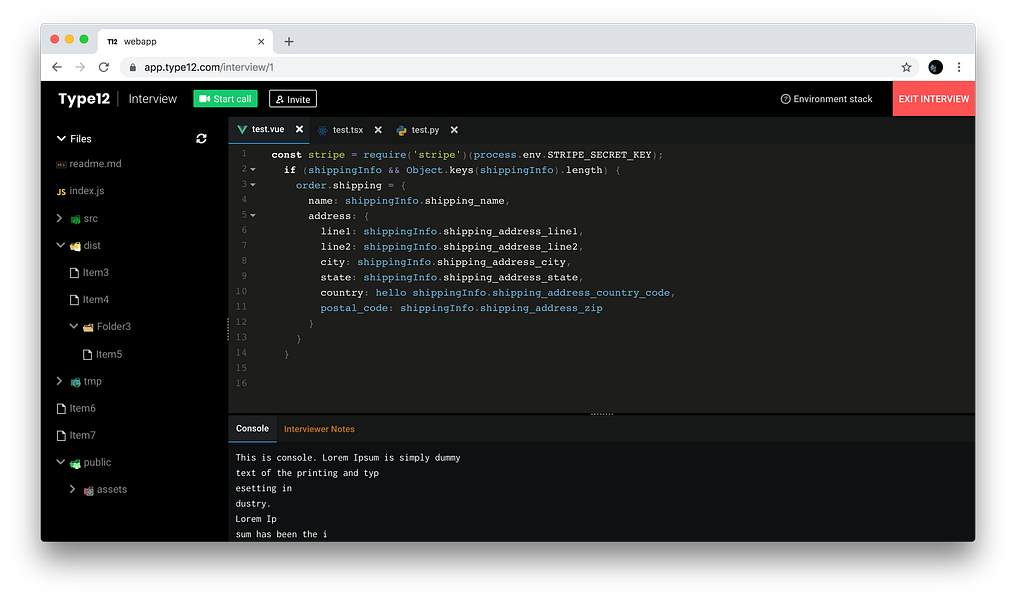Click the React icon on test.tsx tab
1016x600 pixels.
323,130
